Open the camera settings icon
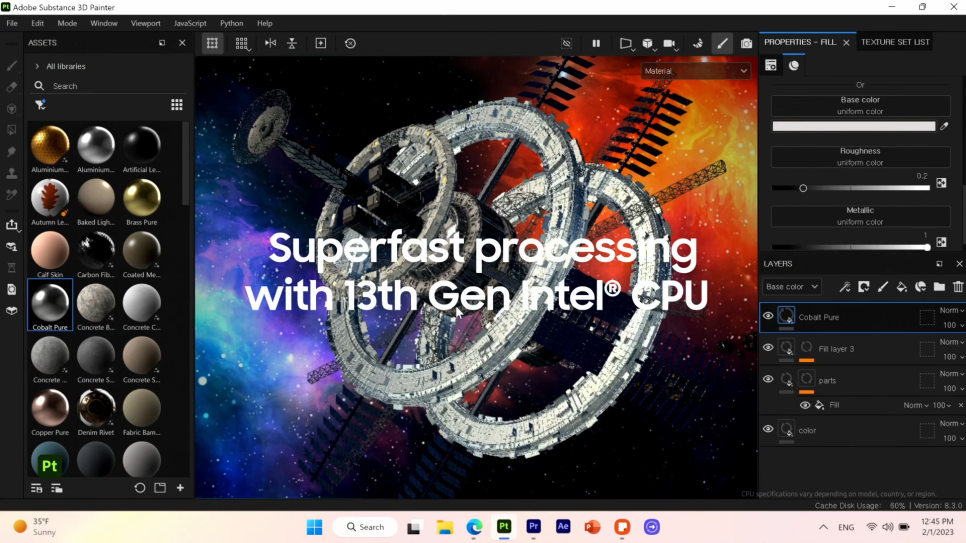 coord(669,43)
